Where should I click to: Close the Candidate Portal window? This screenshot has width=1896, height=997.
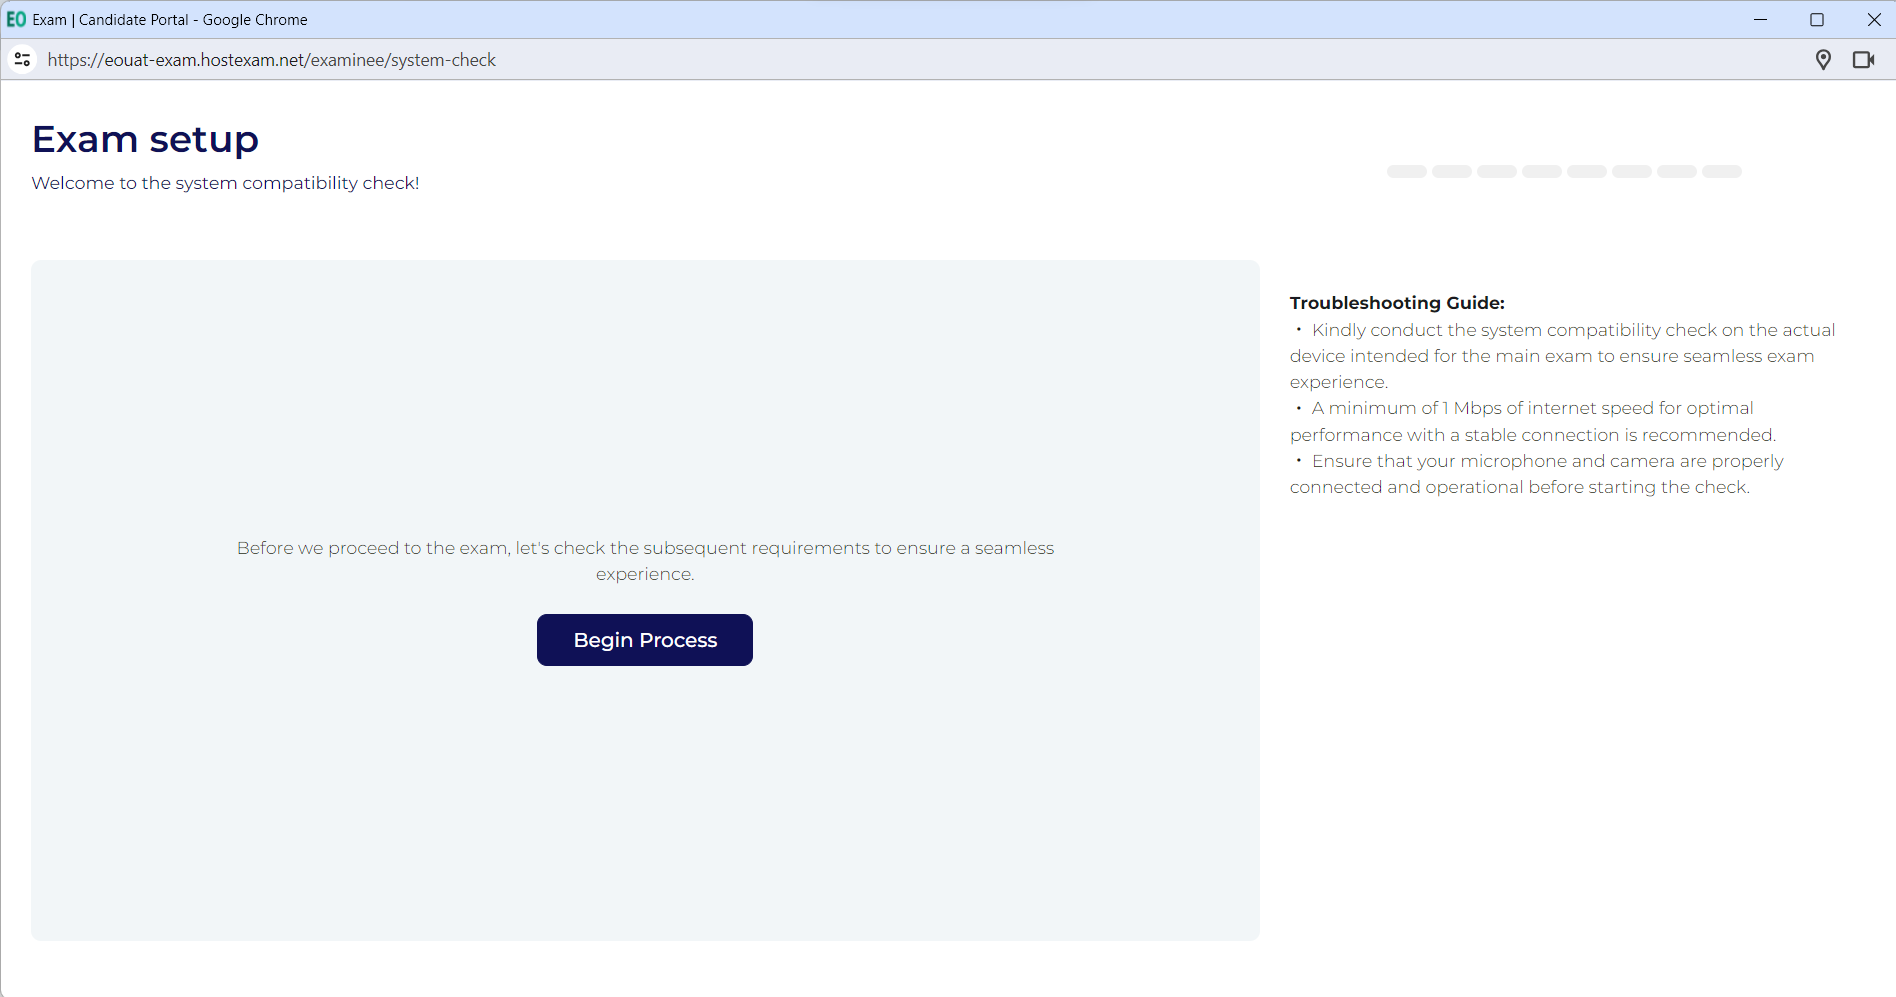[1874, 19]
